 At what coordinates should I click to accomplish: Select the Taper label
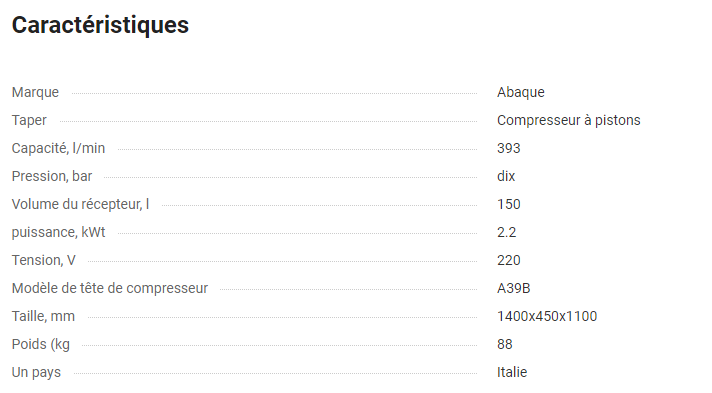(x=29, y=120)
